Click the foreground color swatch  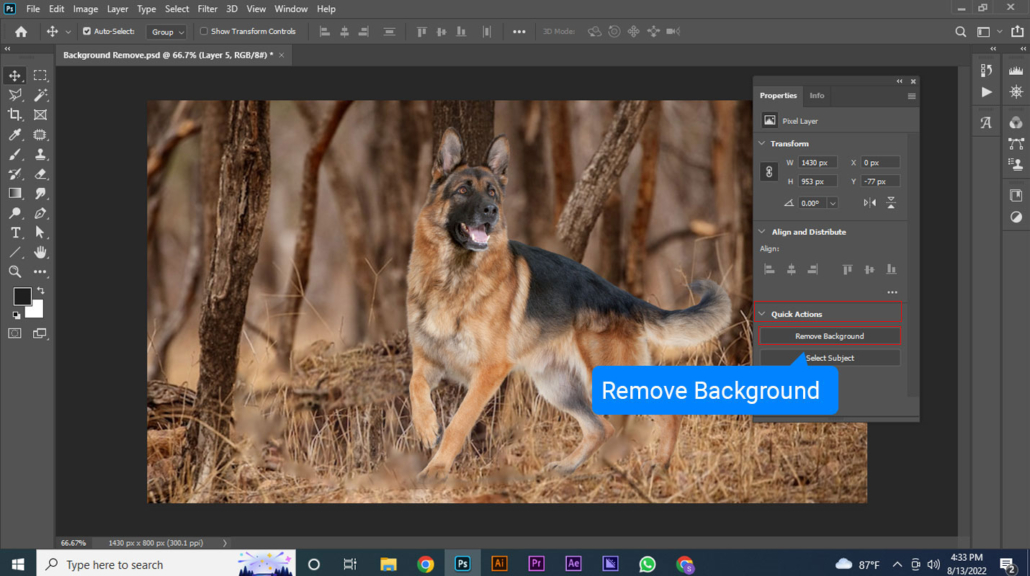coord(22,297)
